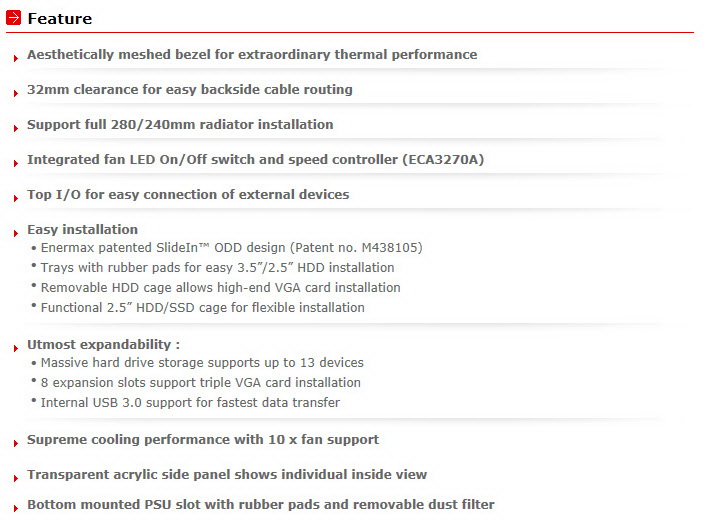Click Internal USB 3.0 support line
This screenshot has height=527, width=706.
tap(190, 402)
